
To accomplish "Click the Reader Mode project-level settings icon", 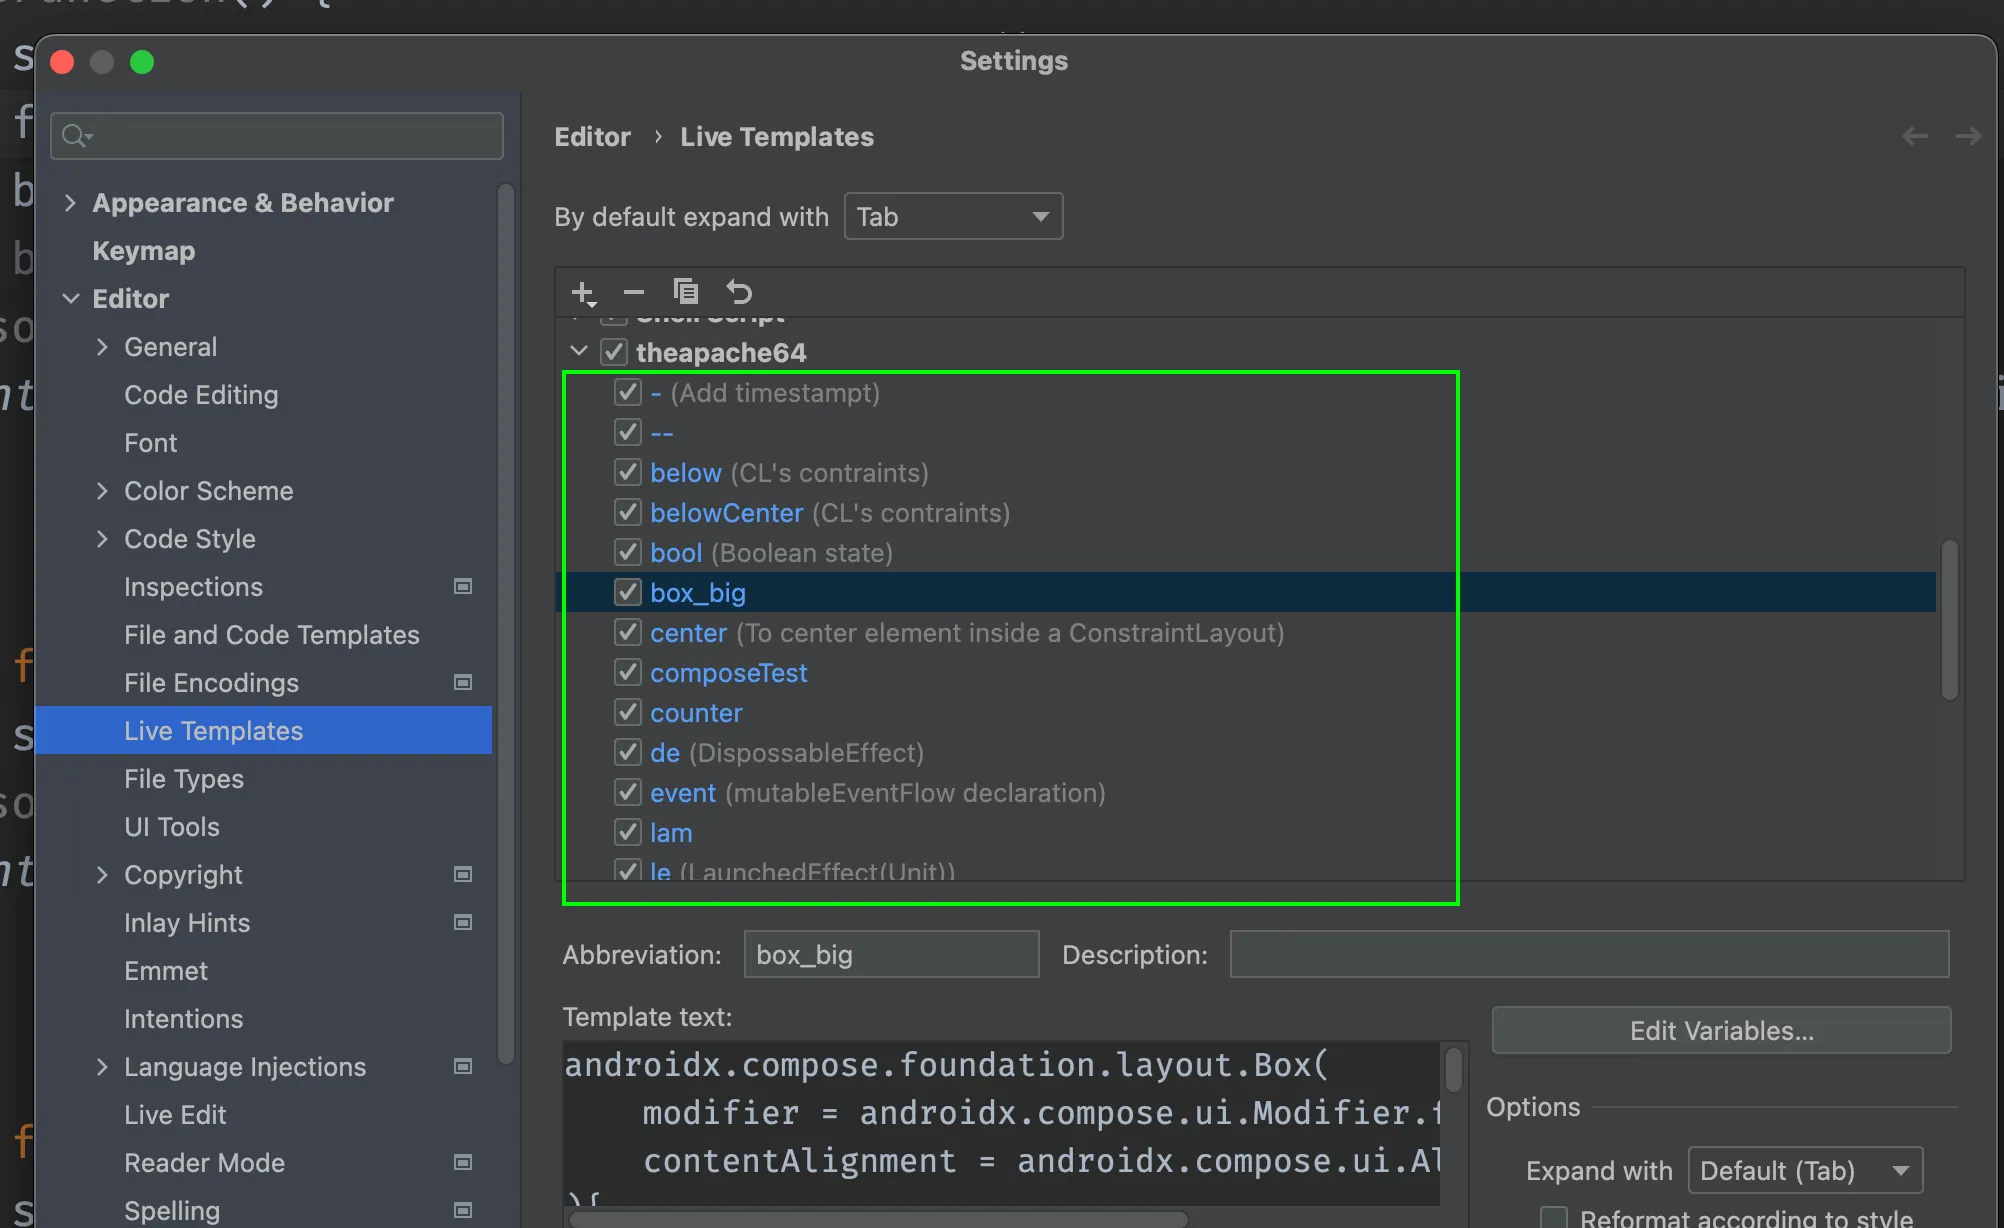I will [463, 1162].
